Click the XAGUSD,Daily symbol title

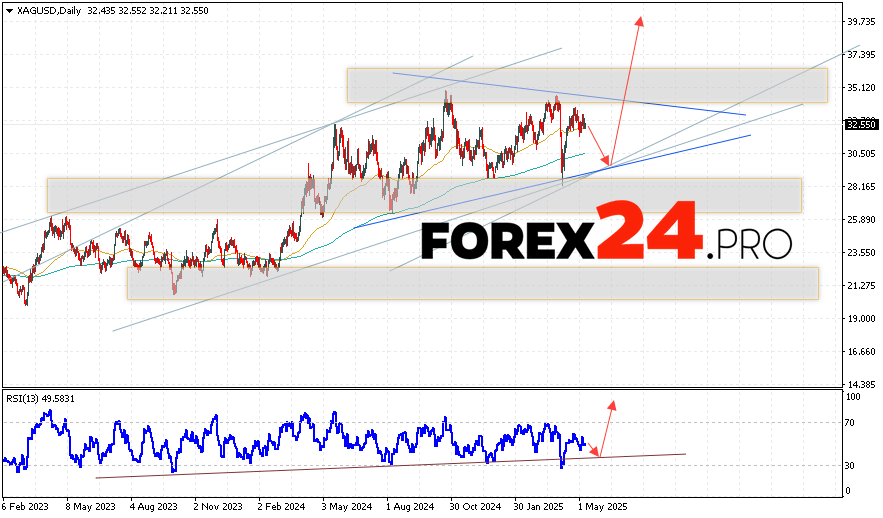coord(49,11)
